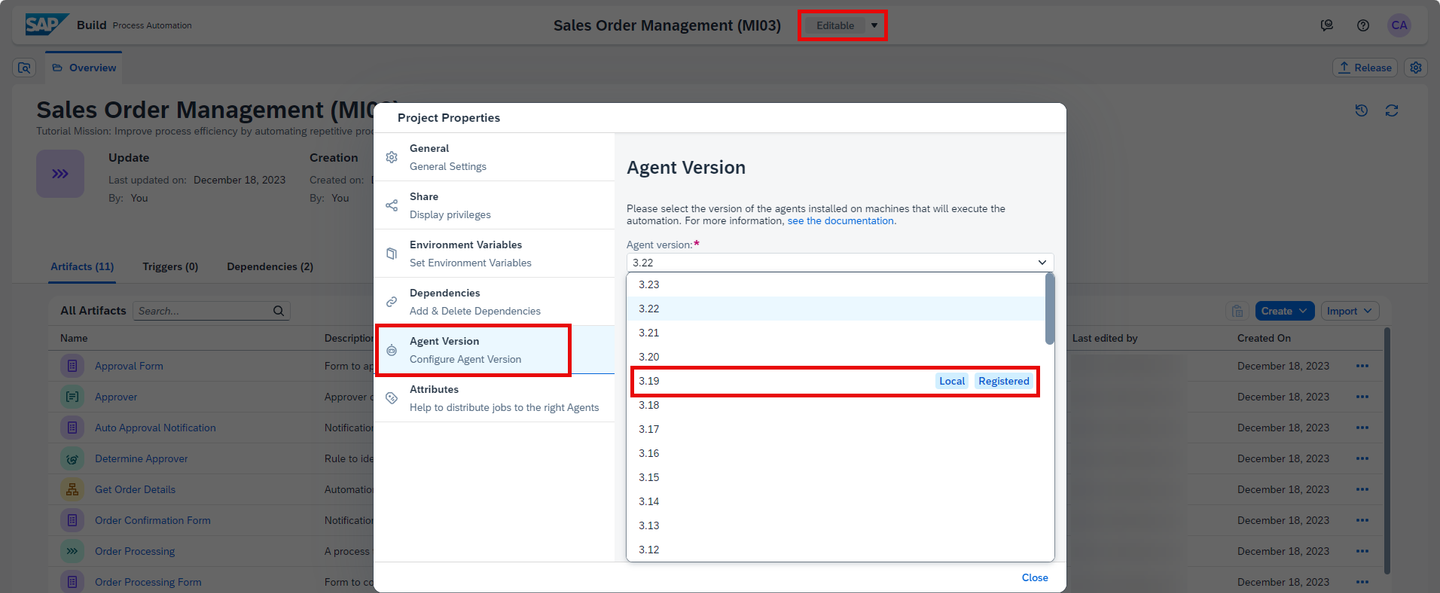Click the large project process icon
1440x593 pixels.
point(60,174)
